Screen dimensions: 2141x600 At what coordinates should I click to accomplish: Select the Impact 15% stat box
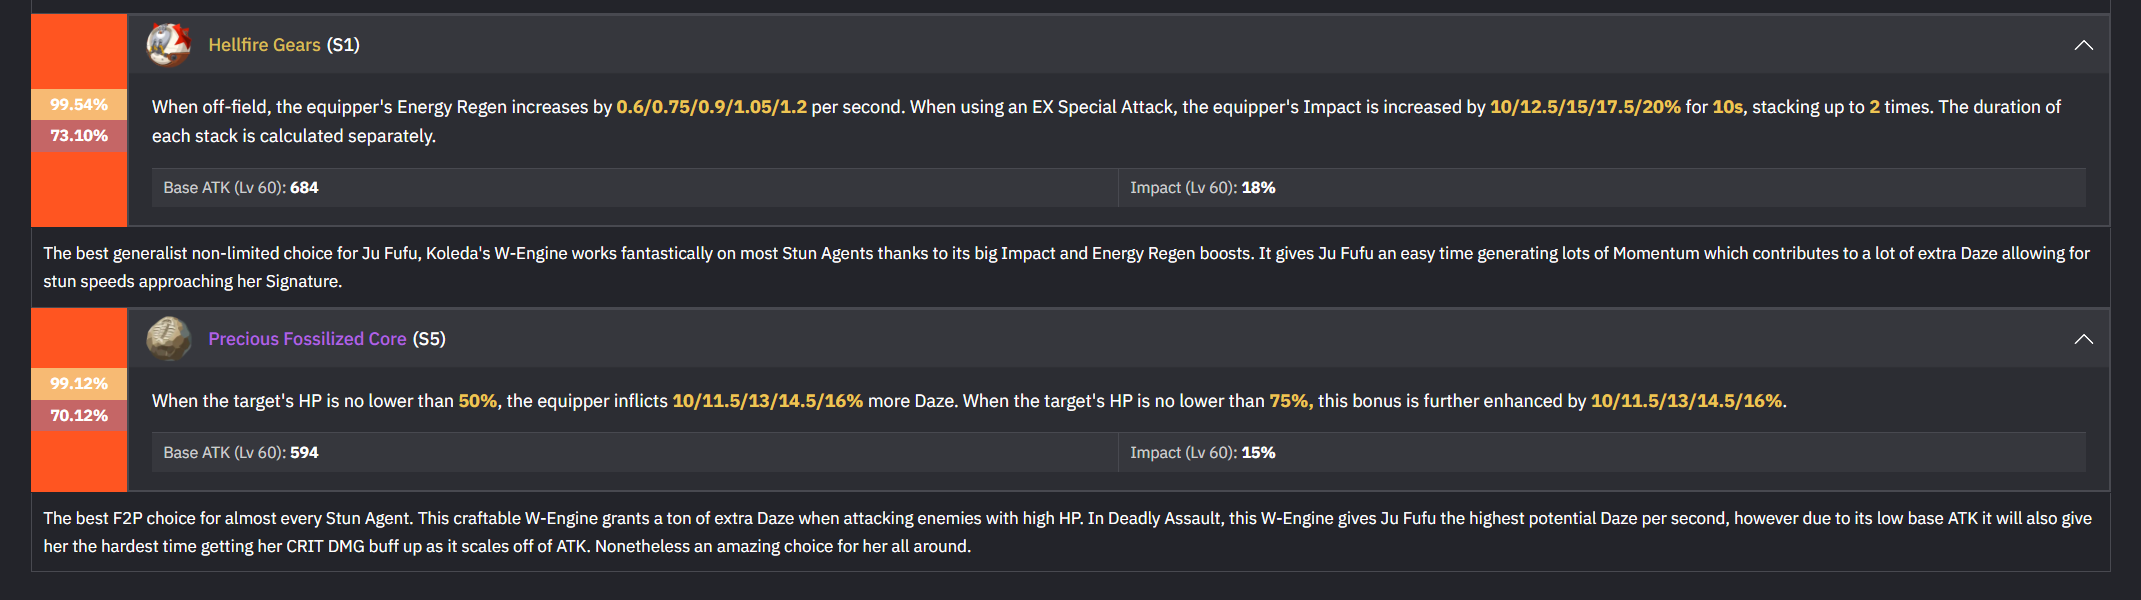coord(1601,453)
